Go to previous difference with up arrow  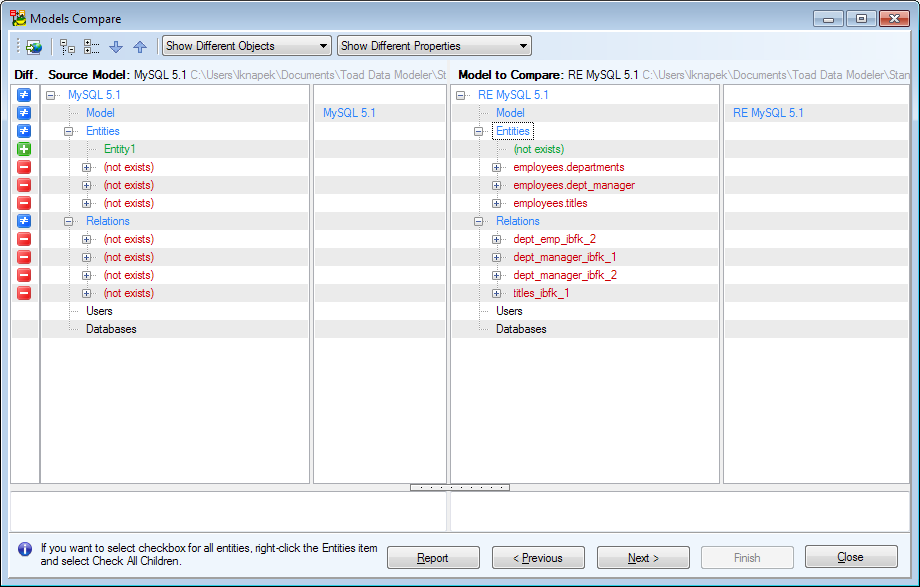point(140,46)
